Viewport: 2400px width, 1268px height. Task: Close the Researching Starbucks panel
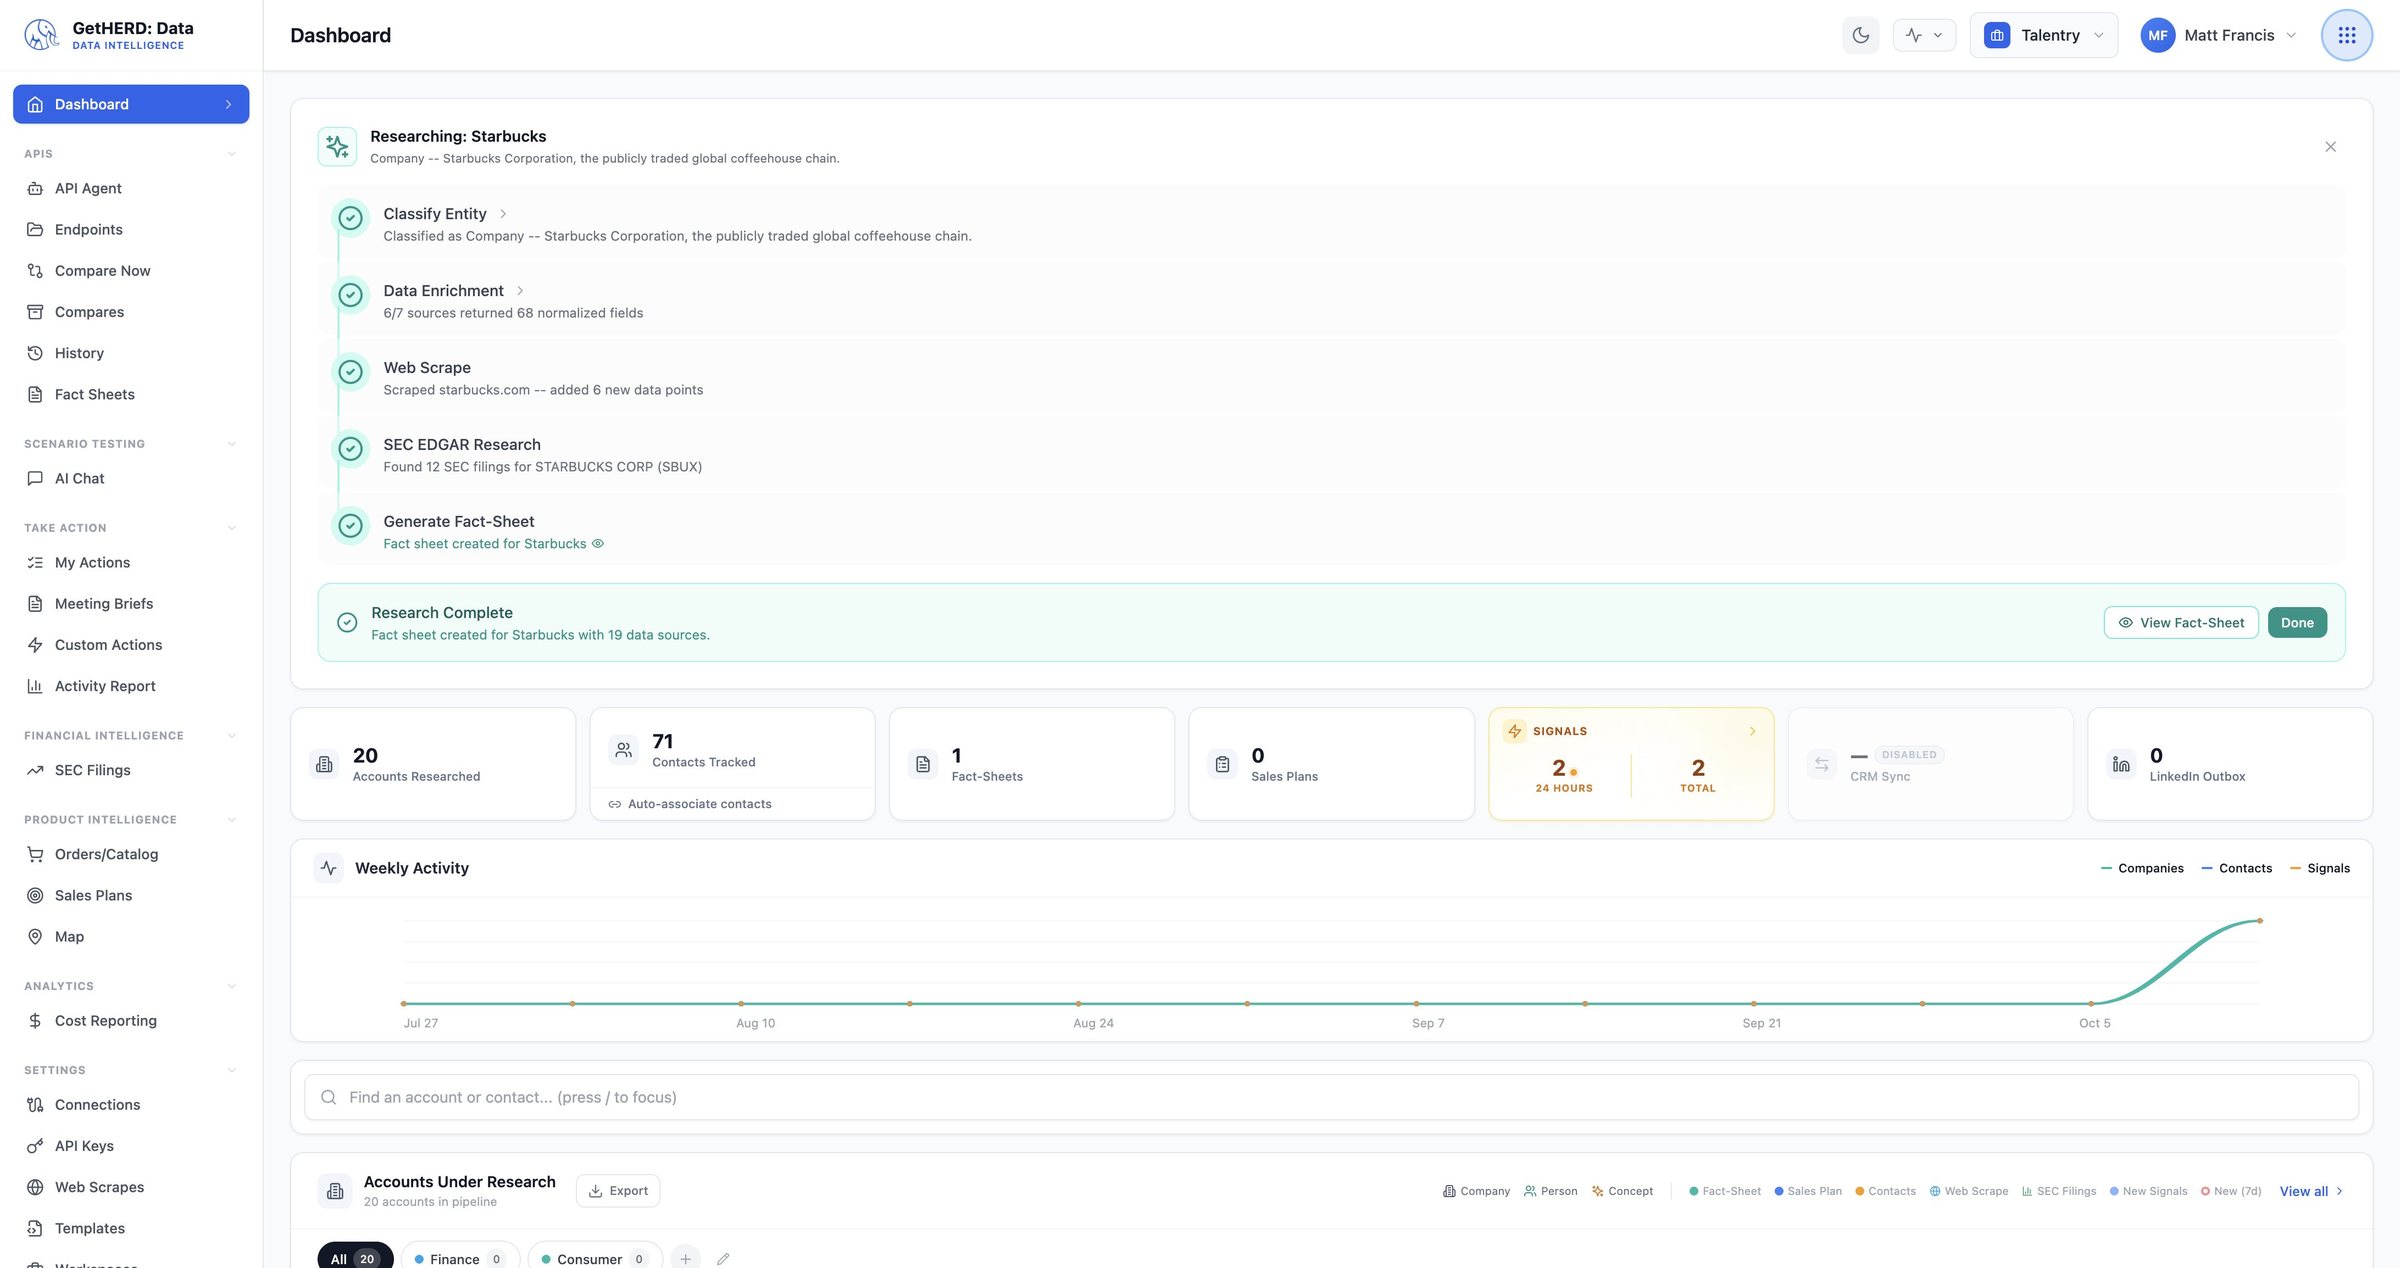coord(2330,147)
